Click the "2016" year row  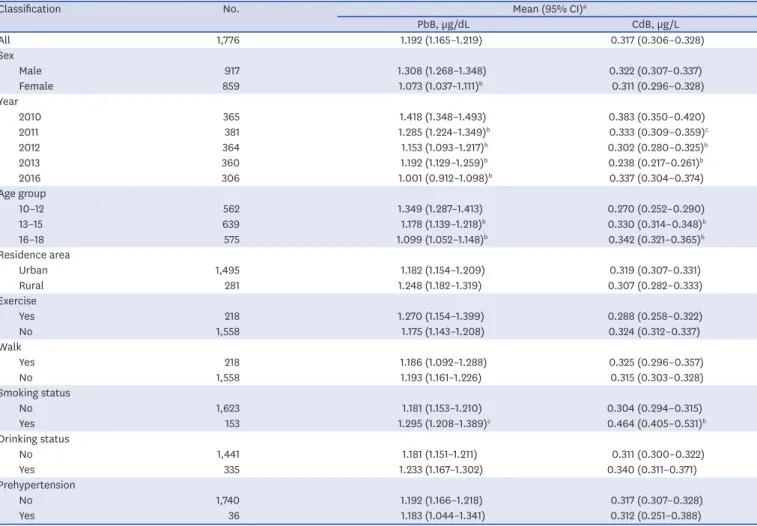(29, 179)
